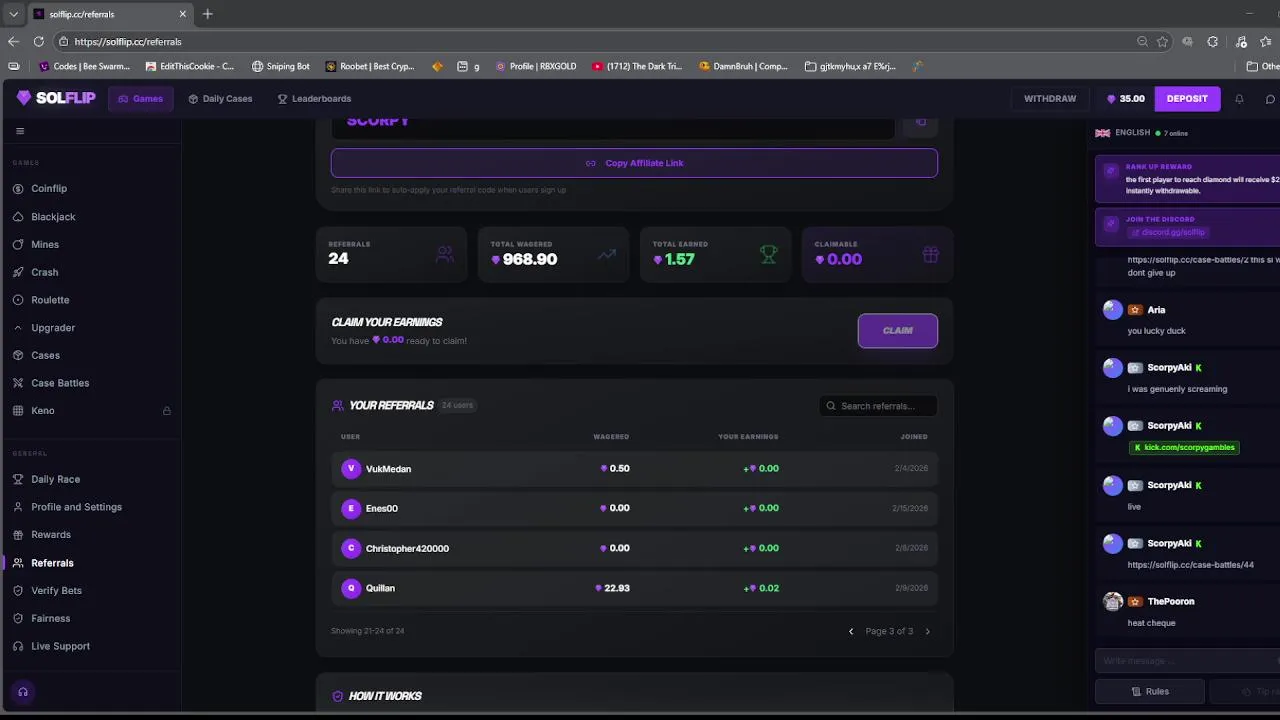Click the Total Earned trophy icon
This screenshot has height=720, width=1280.
click(768, 255)
